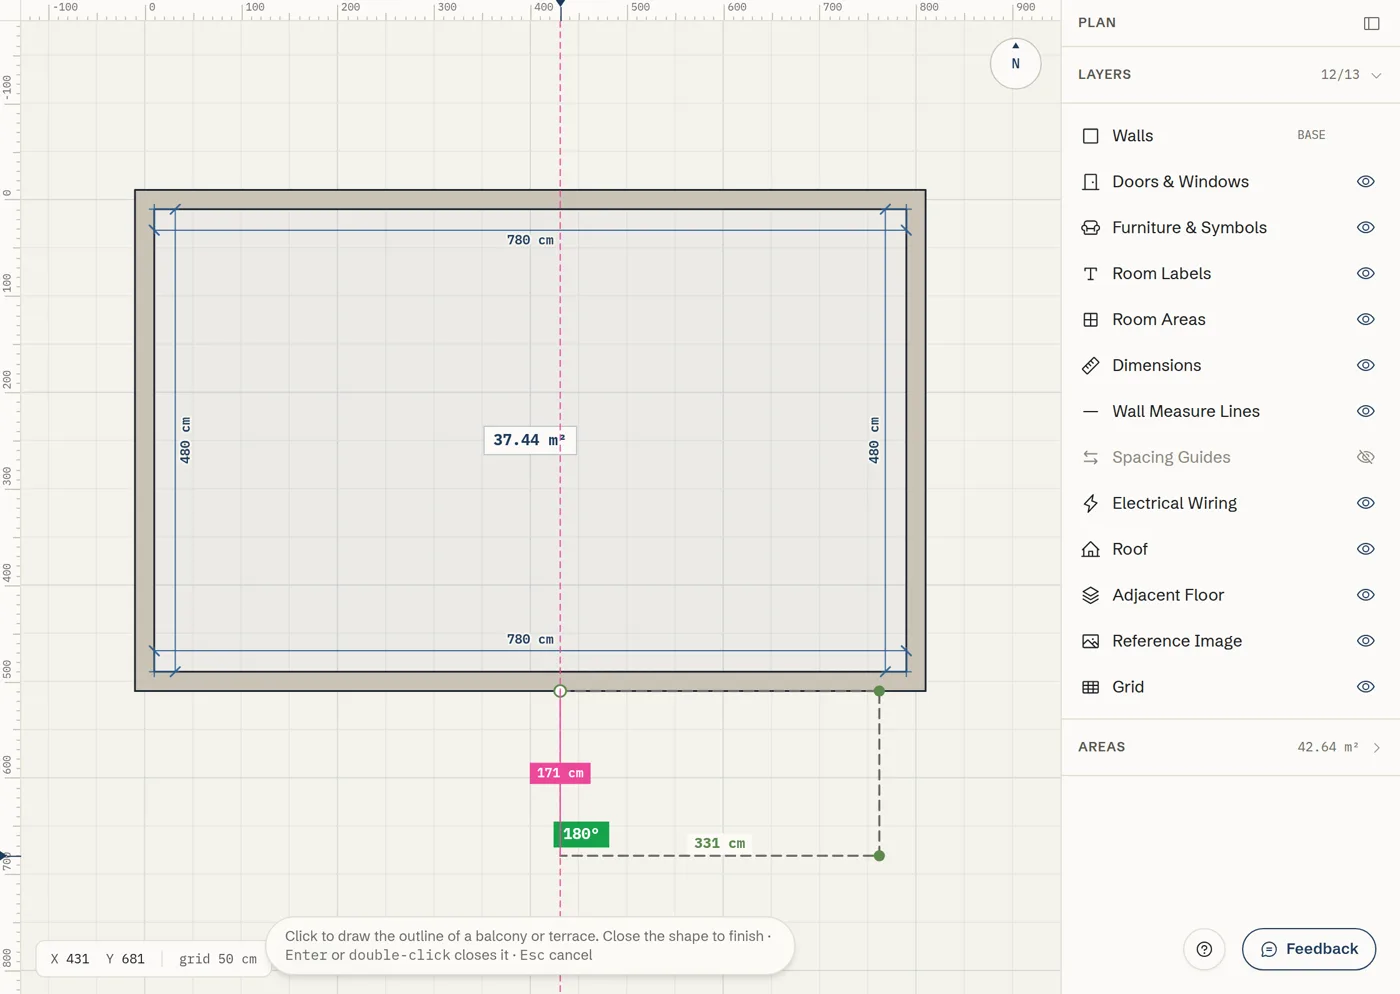The width and height of the screenshot is (1400, 994).
Task: Toggle Room Labels layer visibility
Action: tap(1366, 274)
